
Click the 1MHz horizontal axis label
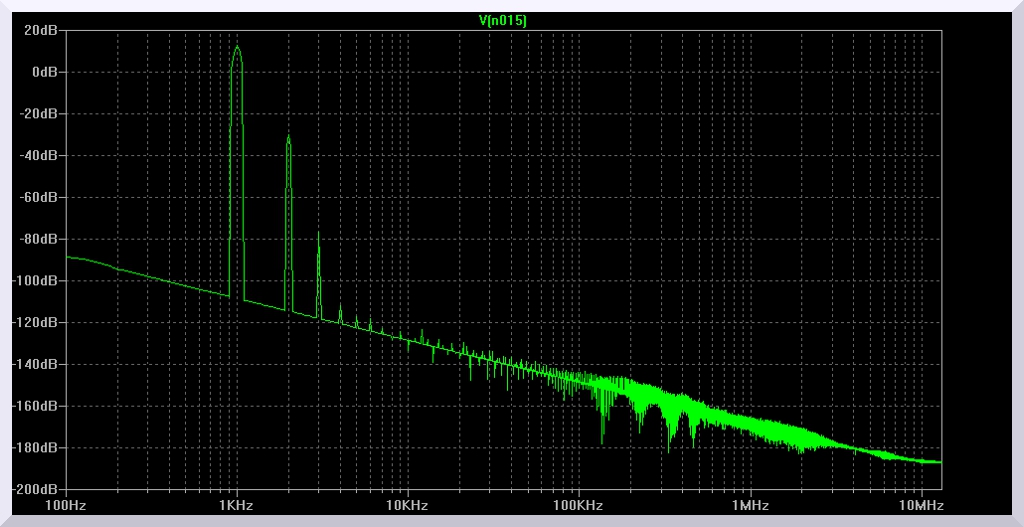[x=749, y=506]
